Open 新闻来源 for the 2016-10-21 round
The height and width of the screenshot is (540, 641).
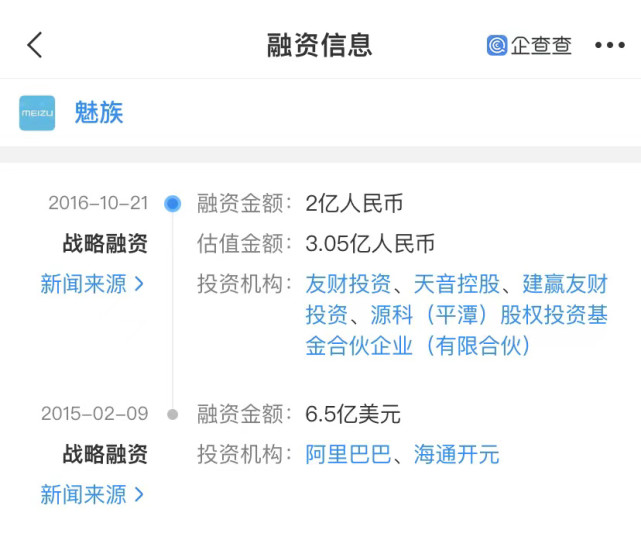92,284
